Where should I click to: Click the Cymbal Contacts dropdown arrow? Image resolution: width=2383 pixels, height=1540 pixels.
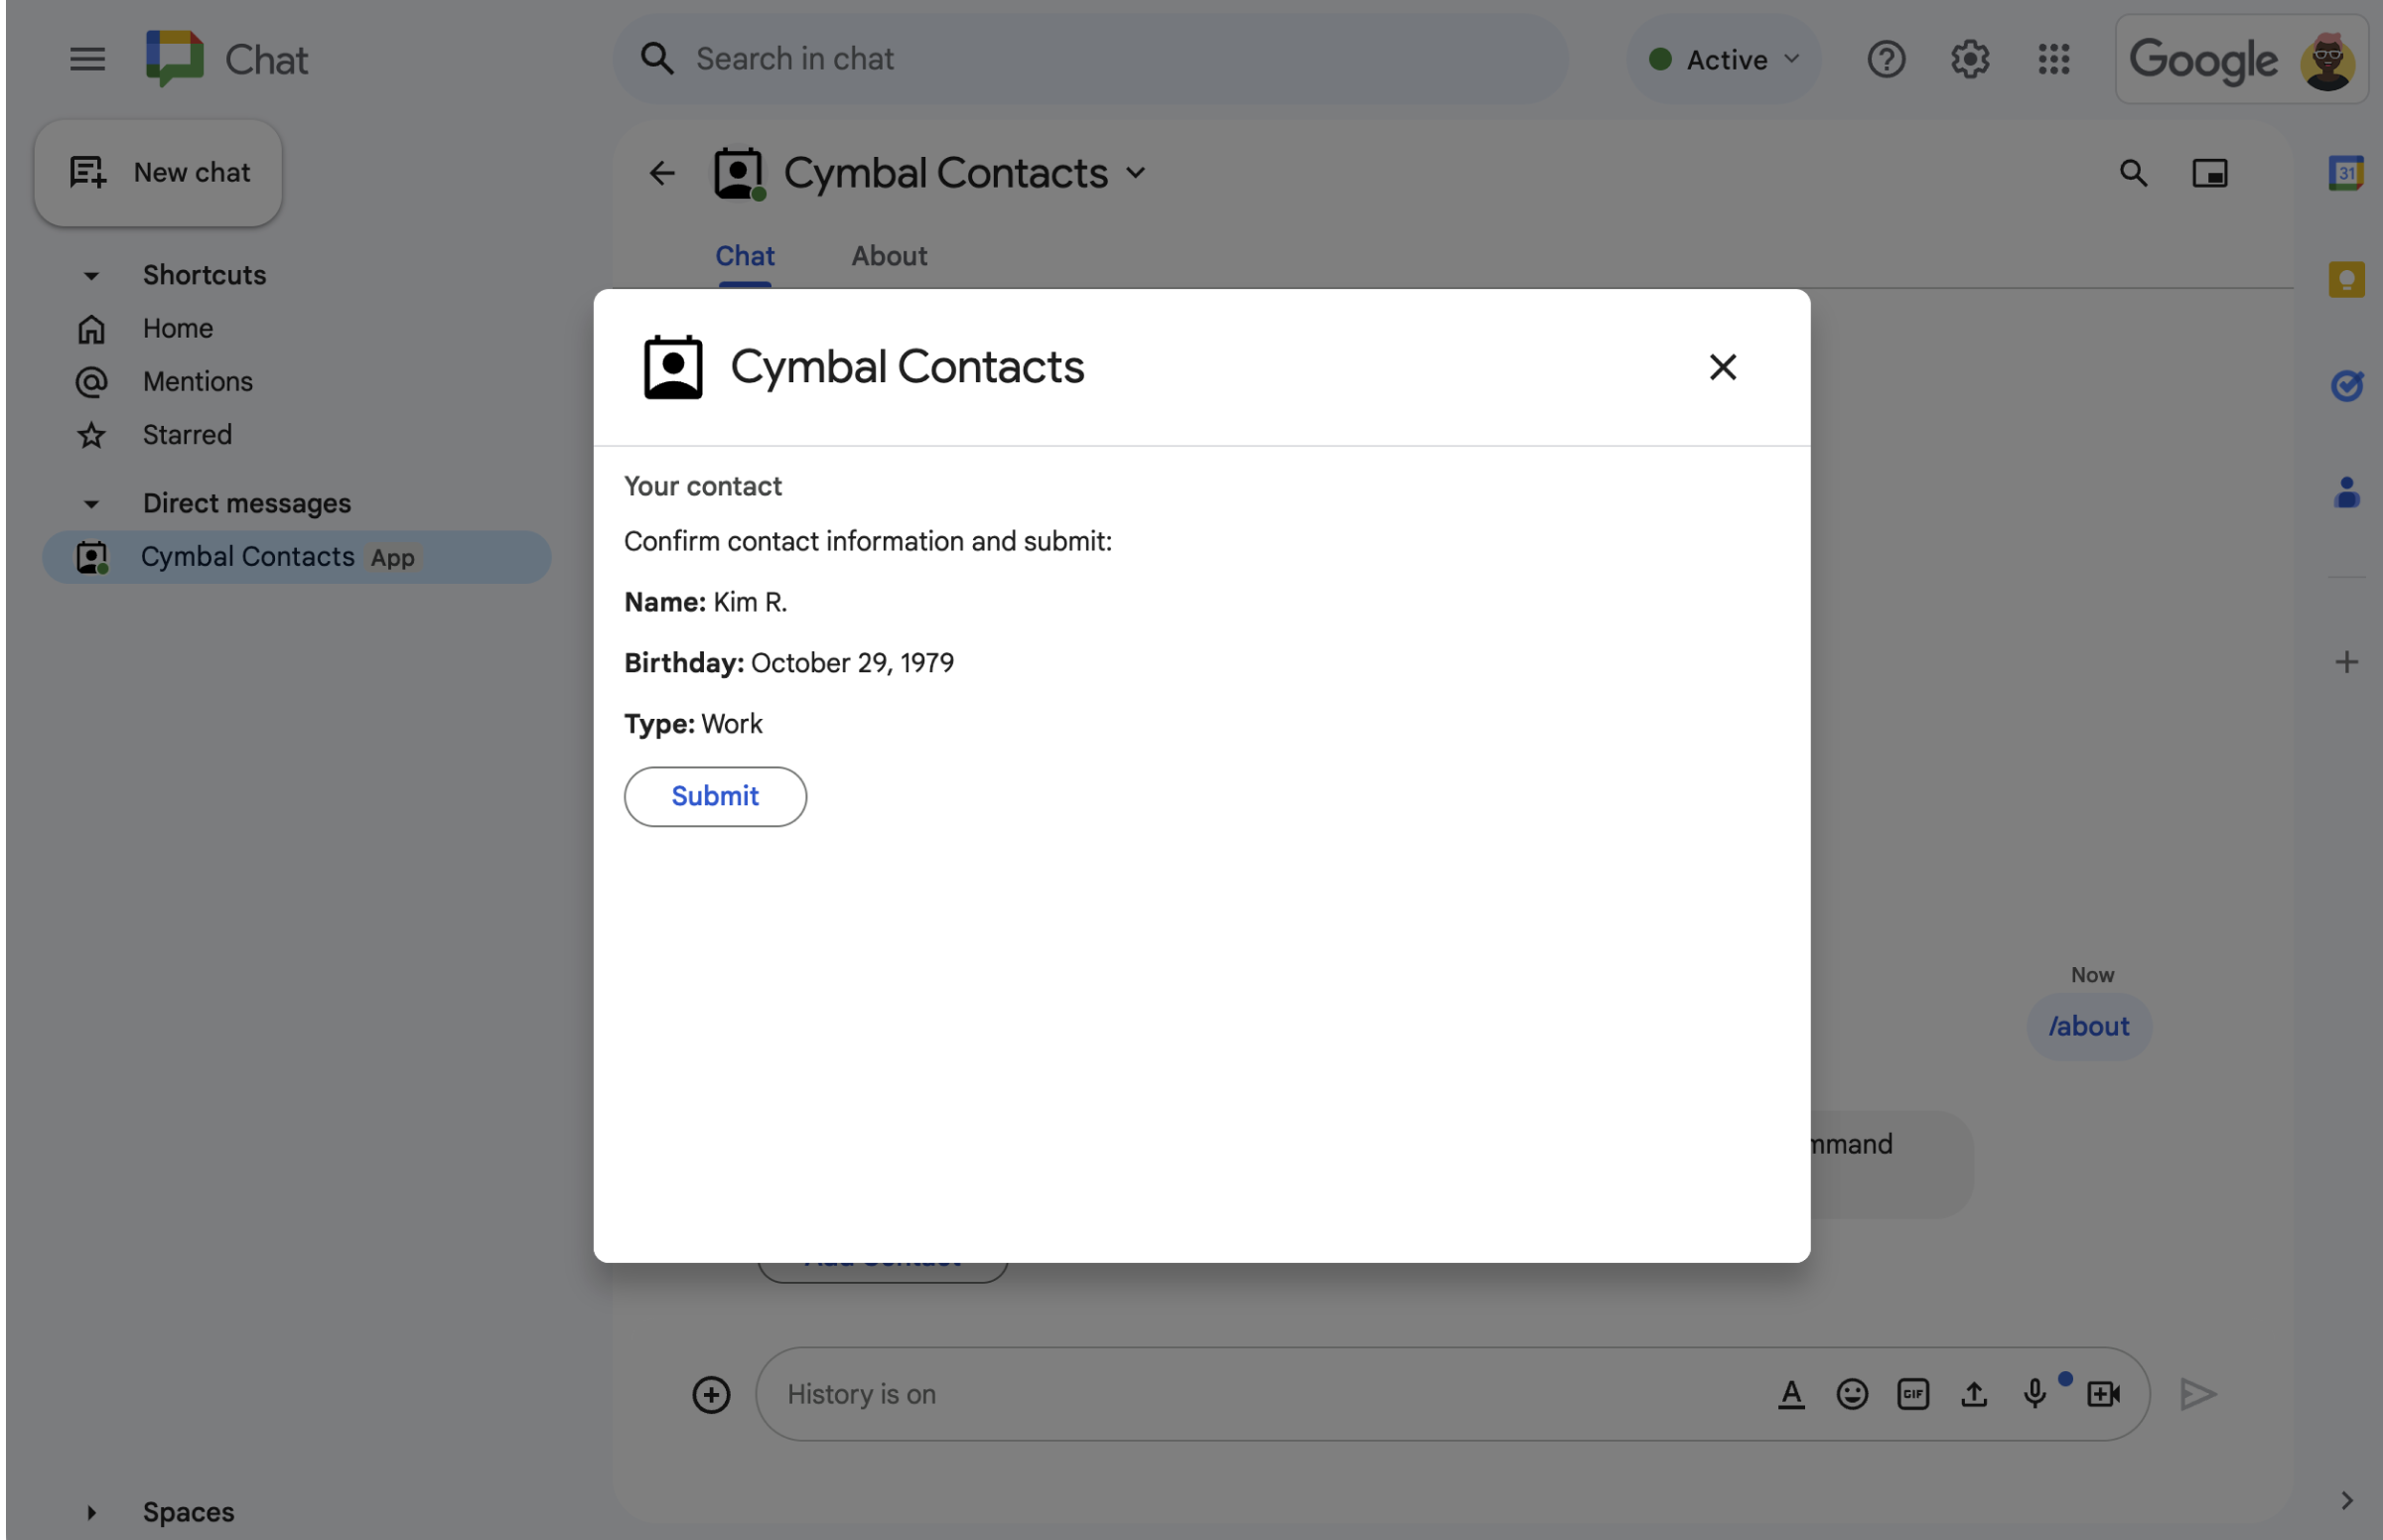[x=1138, y=174]
